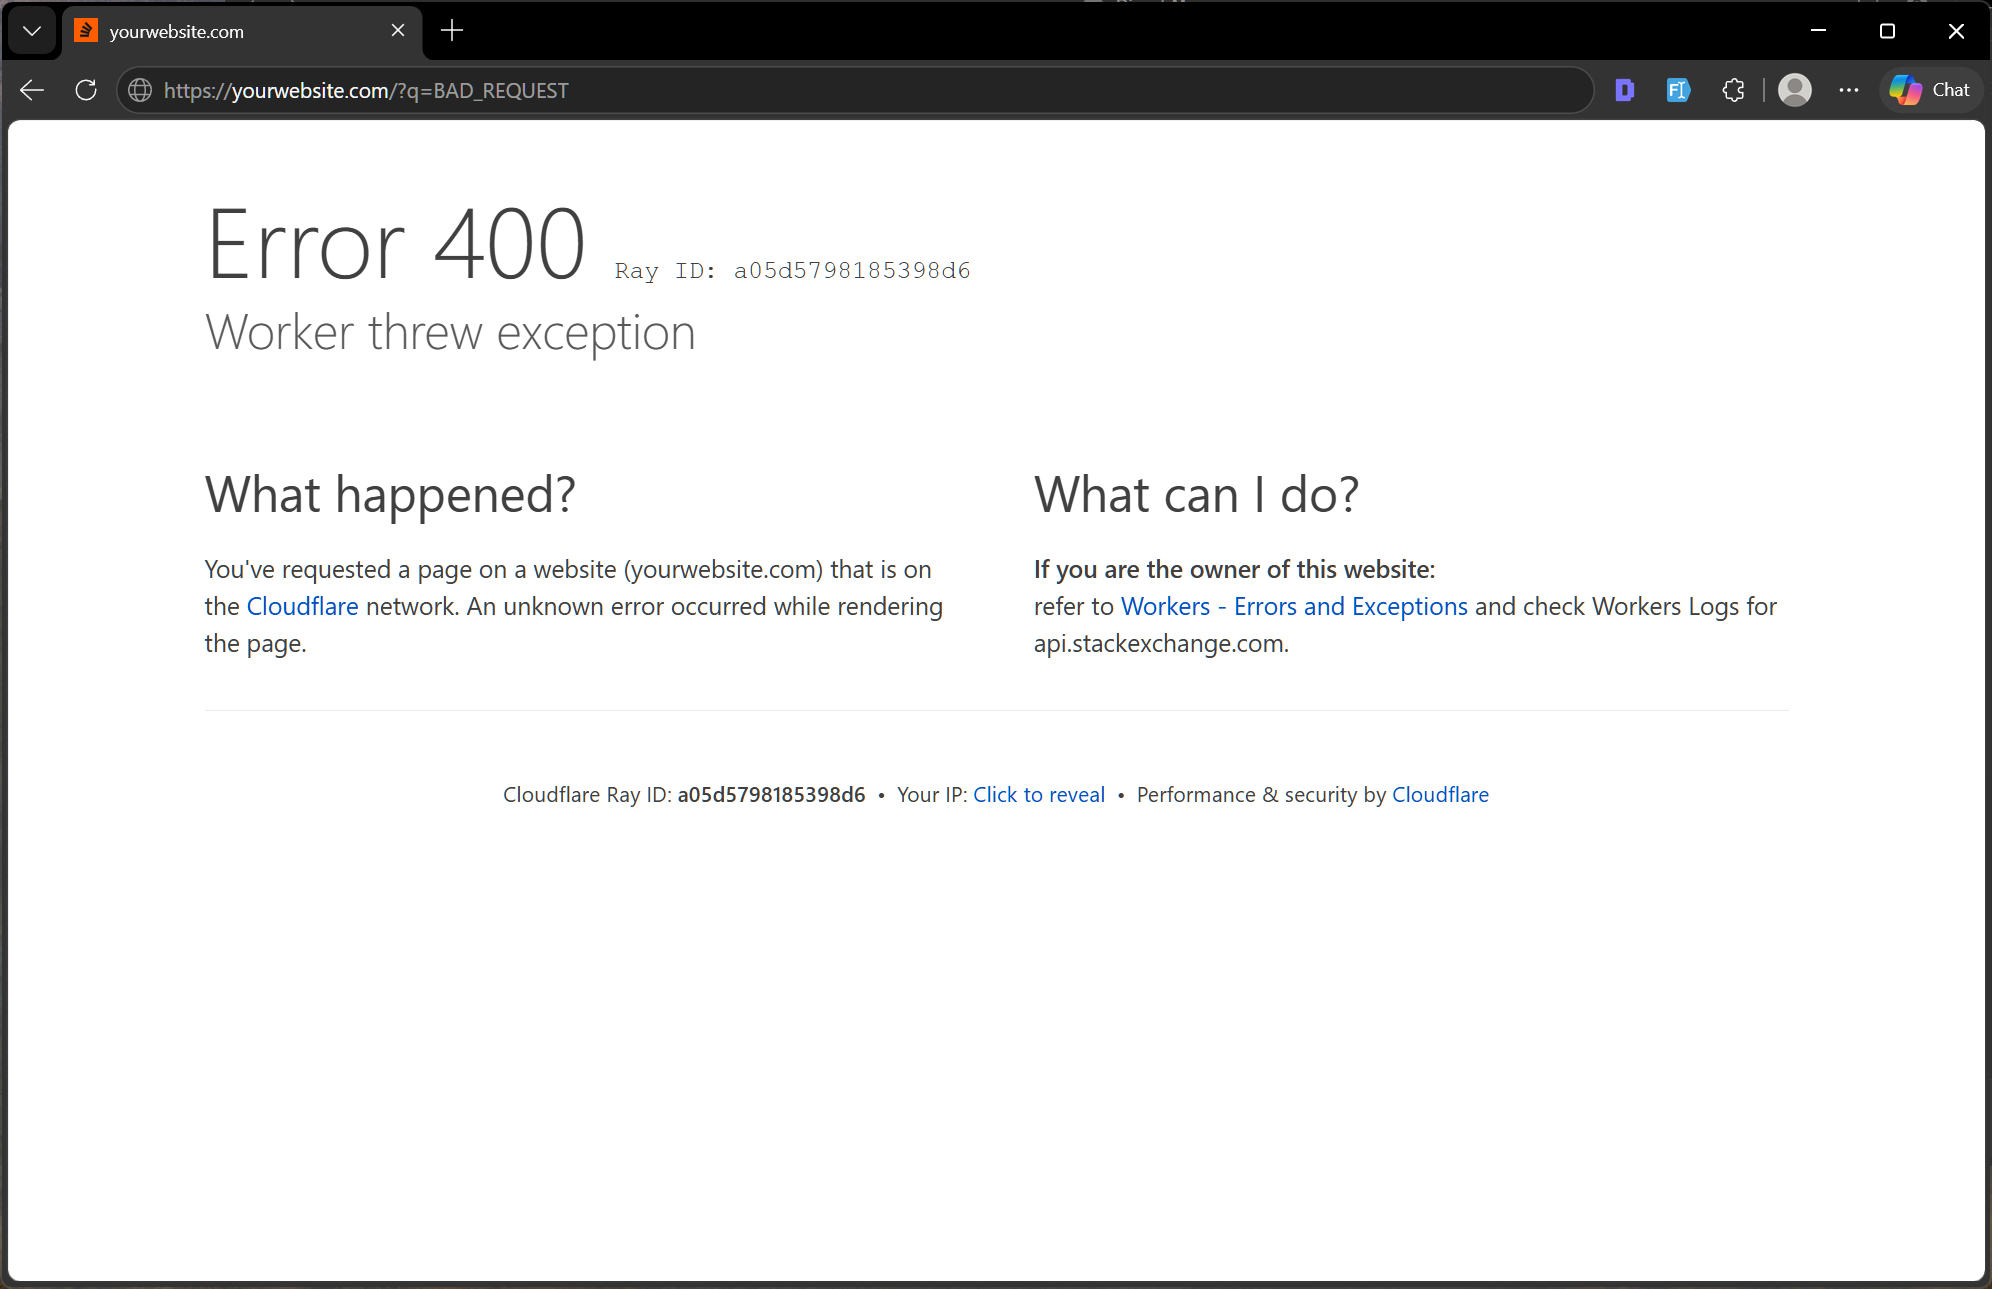
Task: View site information globe icon
Action: tap(140, 90)
